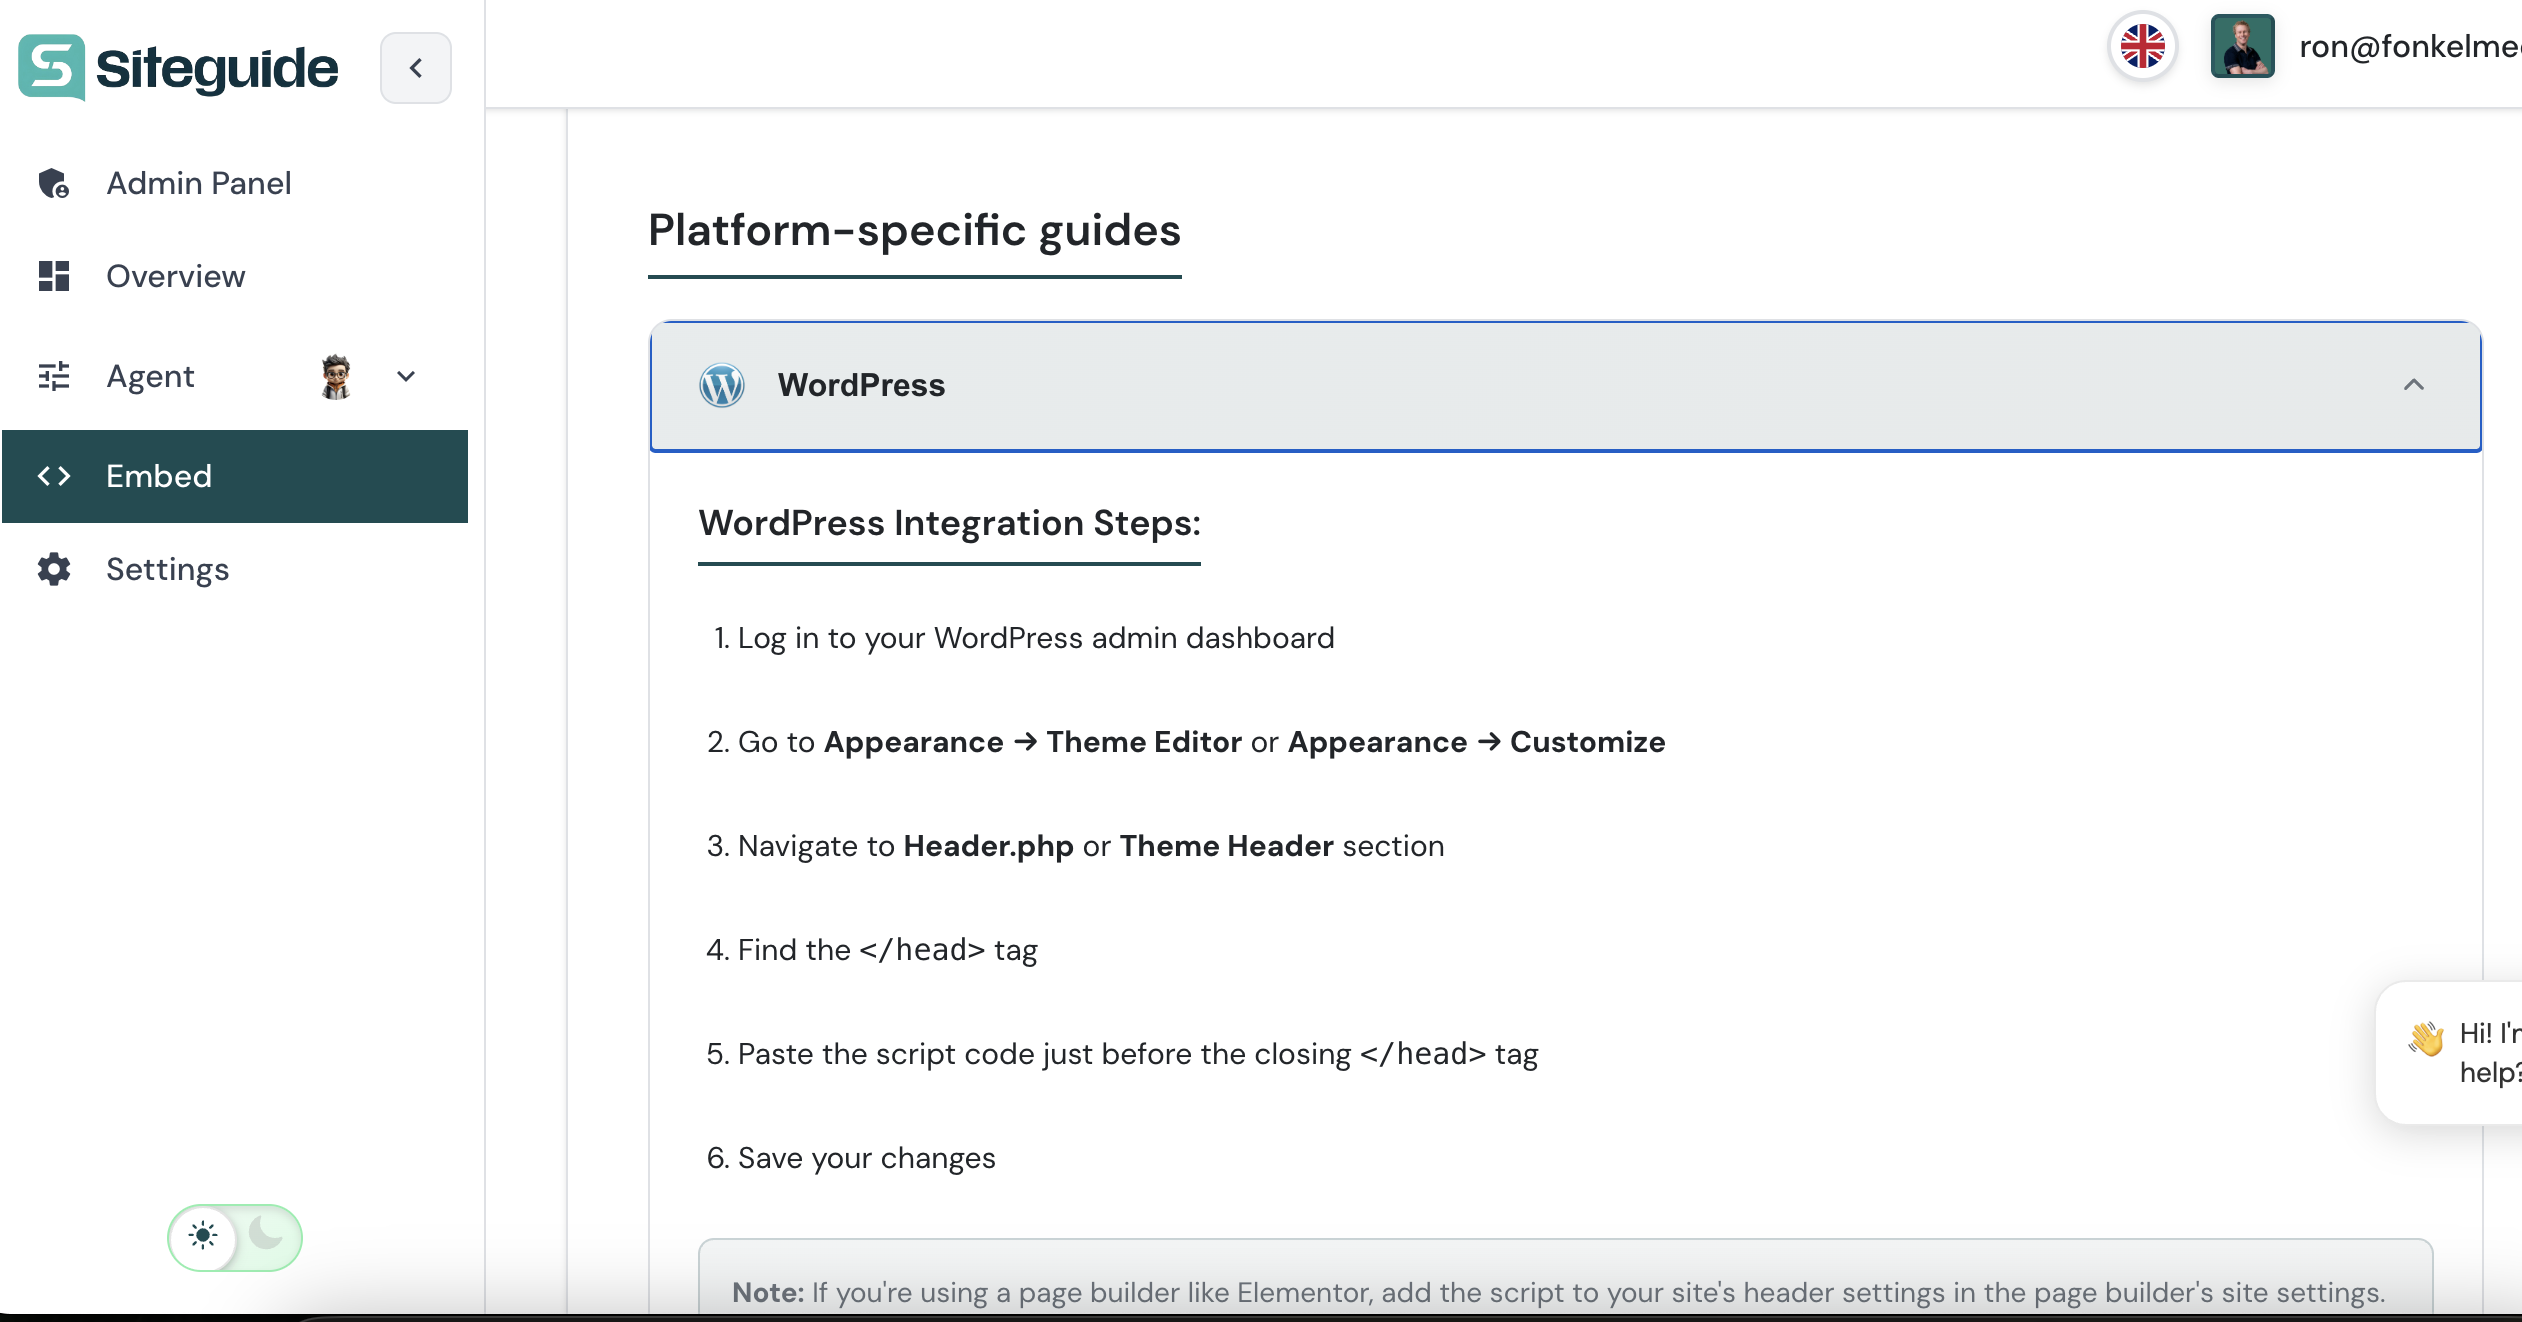Enable light mode via the sun toggle
The height and width of the screenshot is (1322, 2522).
[x=204, y=1238]
